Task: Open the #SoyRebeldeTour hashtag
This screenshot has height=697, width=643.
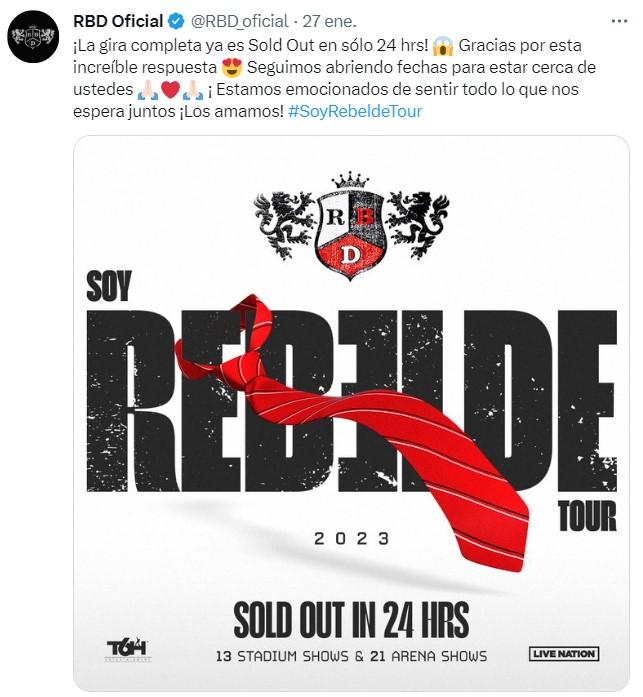Action: pyautogui.click(x=355, y=111)
